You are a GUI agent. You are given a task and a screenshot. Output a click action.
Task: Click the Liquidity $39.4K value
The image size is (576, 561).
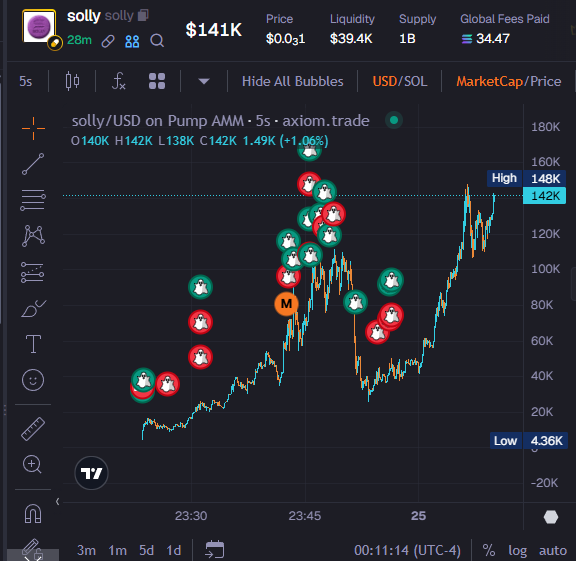coord(351,38)
